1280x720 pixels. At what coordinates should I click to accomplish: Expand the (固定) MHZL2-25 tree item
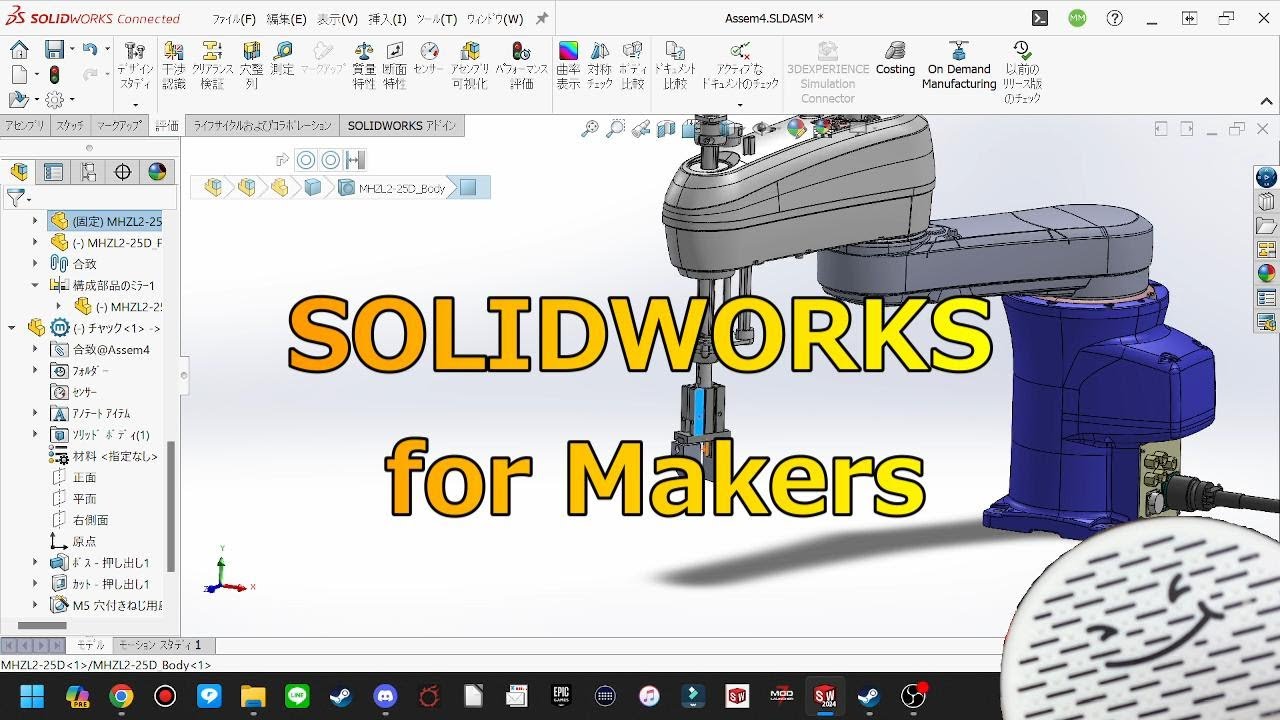coord(35,221)
